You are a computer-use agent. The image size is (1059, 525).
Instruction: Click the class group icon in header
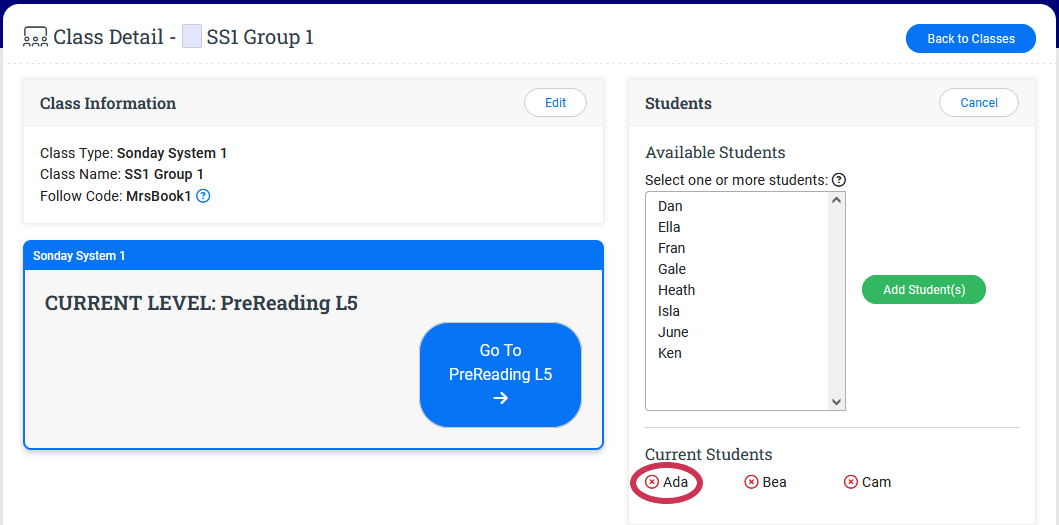[35, 38]
